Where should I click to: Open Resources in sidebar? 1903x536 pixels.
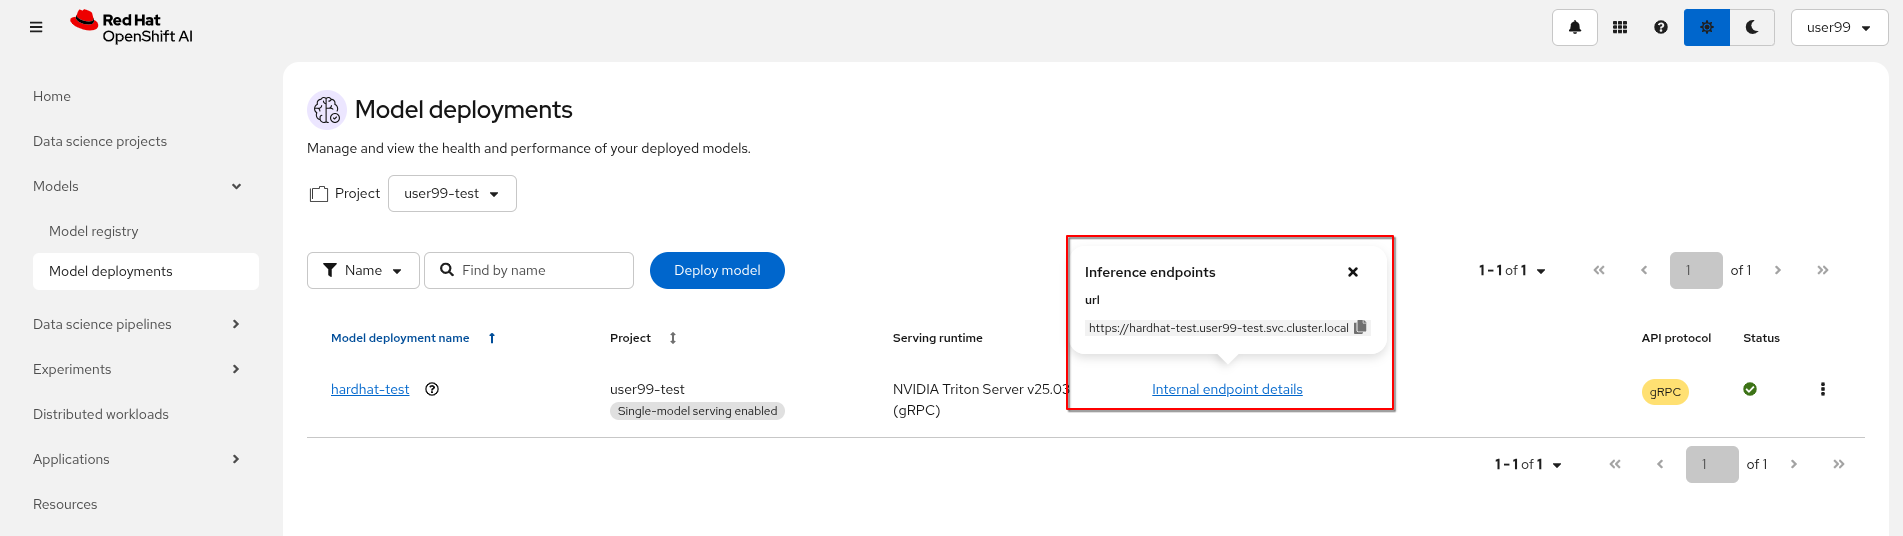65,504
